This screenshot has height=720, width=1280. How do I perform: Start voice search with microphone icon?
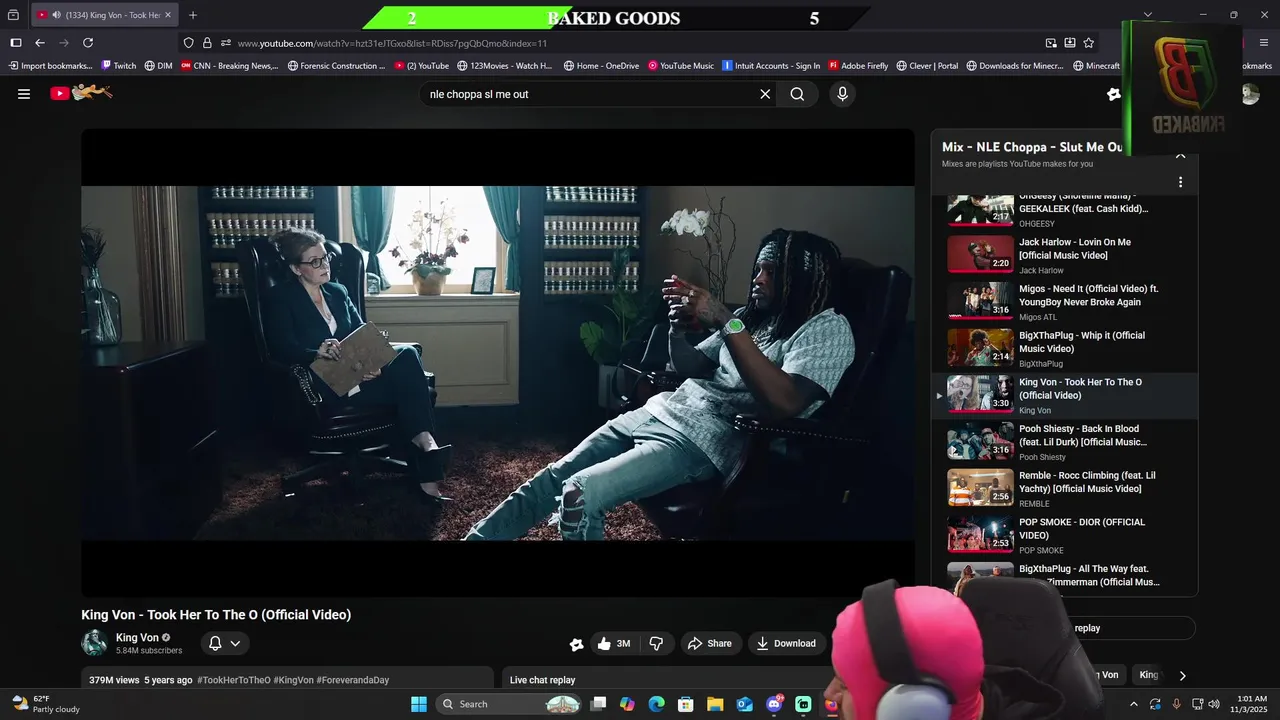(842, 94)
